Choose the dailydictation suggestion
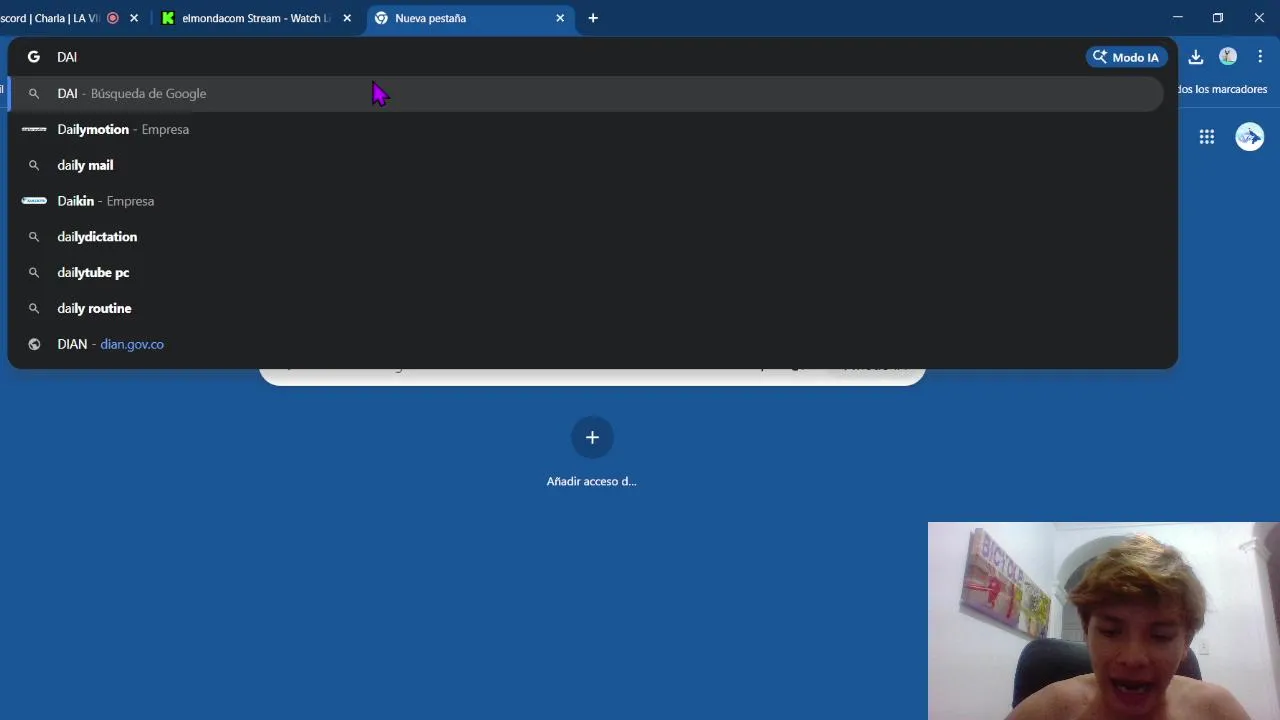Image resolution: width=1280 pixels, height=720 pixels. click(586, 237)
